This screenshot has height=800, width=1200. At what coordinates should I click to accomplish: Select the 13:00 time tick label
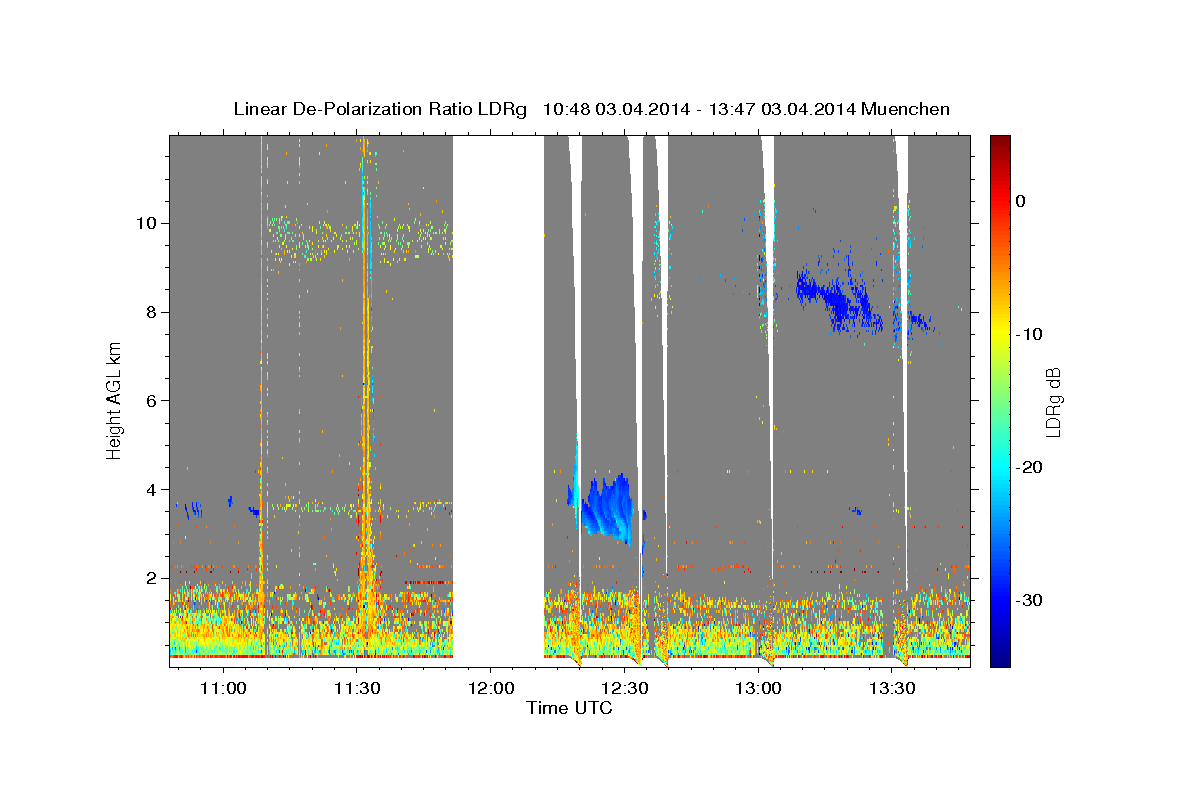coord(759,688)
